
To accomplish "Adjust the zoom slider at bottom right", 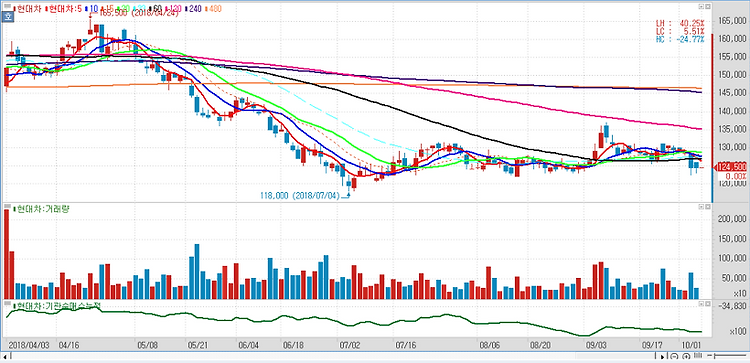I will (727, 355).
